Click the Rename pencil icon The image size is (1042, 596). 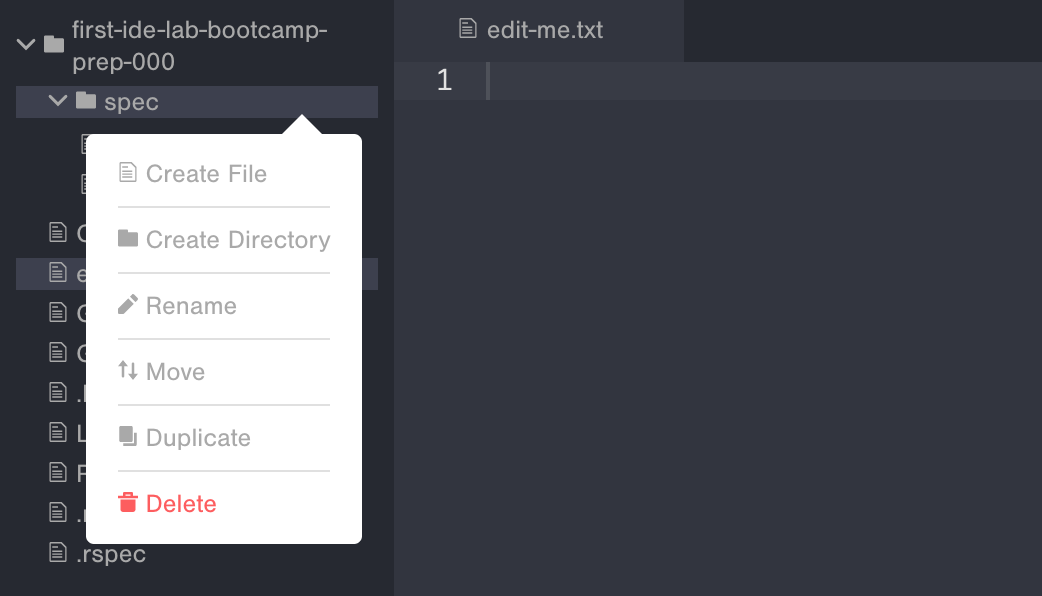pyautogui.click(x=127, y=305)
